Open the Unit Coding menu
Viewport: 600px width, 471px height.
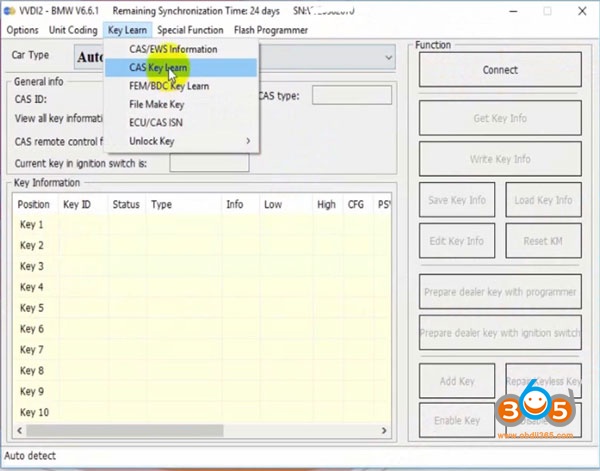(x=73, y=30)
